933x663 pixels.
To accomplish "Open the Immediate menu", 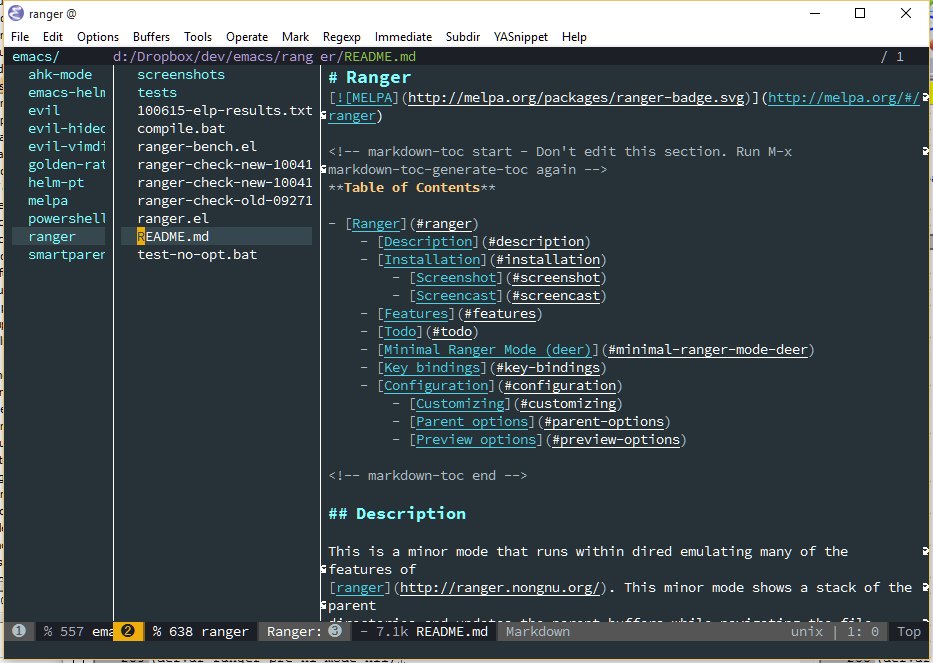I will (403, 37).
